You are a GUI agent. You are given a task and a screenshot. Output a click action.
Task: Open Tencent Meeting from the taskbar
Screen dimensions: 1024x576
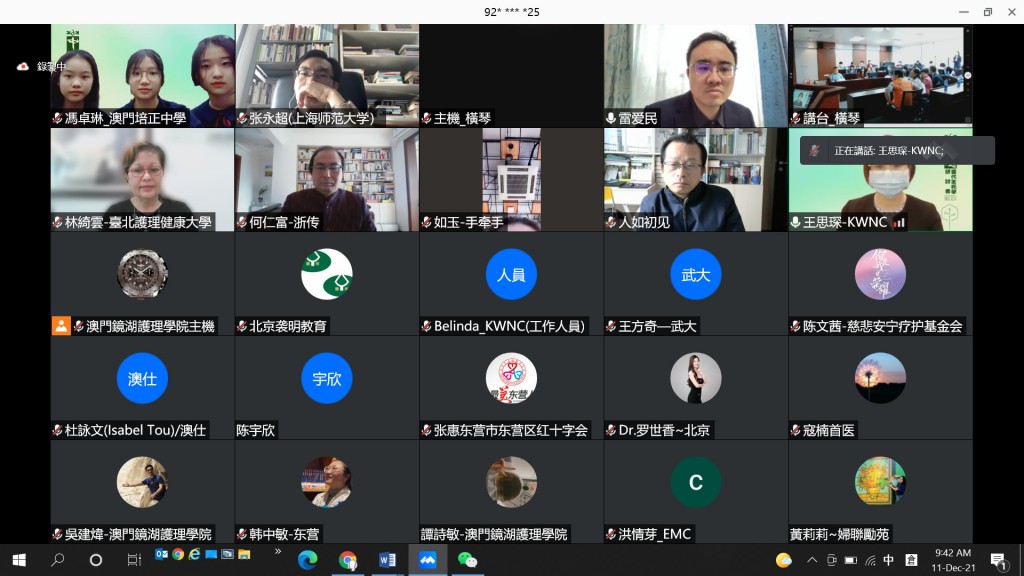click(427, 560)
